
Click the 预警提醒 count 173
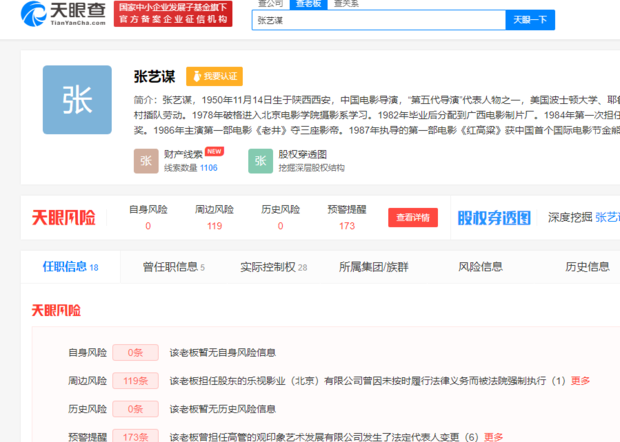tap(347, 226)
